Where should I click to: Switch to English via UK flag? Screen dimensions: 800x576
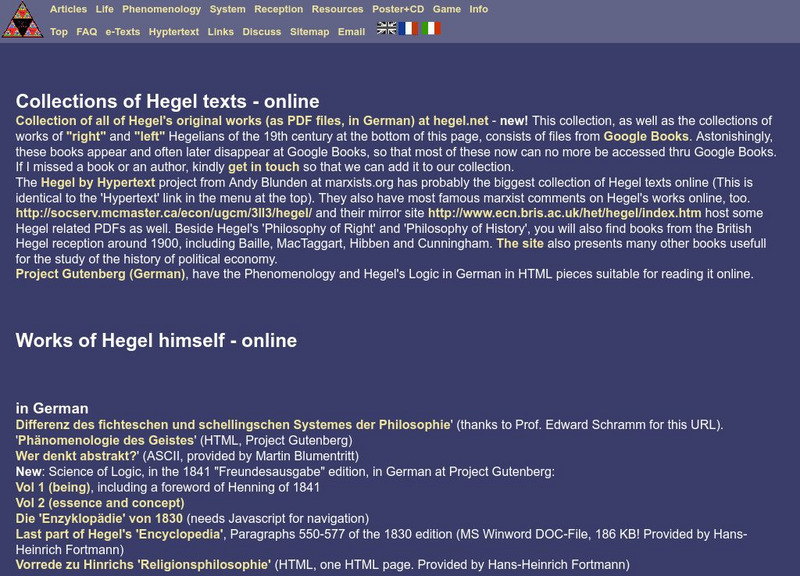(x=386, y=29)
